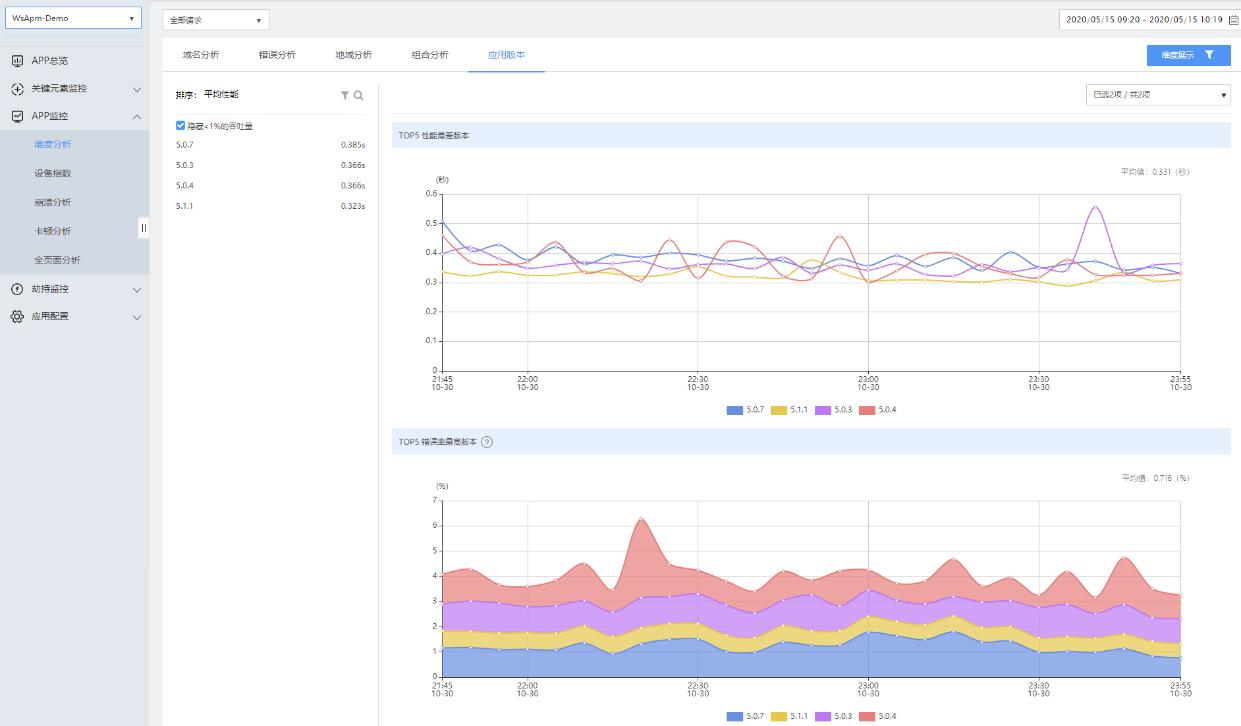Click the 平均值: 0.331 (秒) label
1241x726 pixels.
coord(1155,172)
